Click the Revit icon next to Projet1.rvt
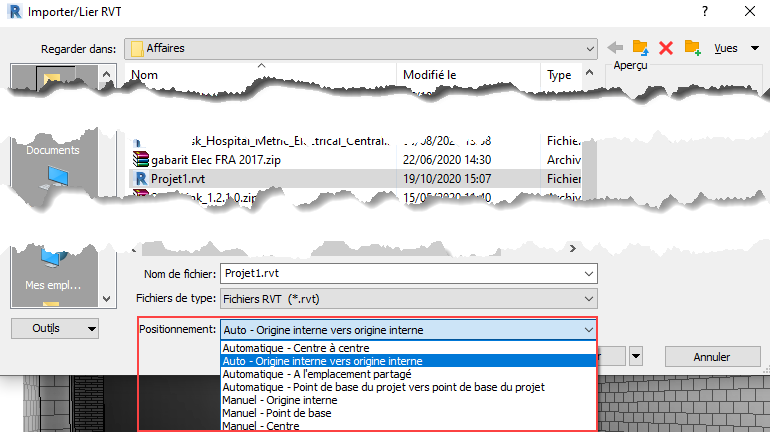This screenshot has height=432, width=770. [x=141, y=179]
